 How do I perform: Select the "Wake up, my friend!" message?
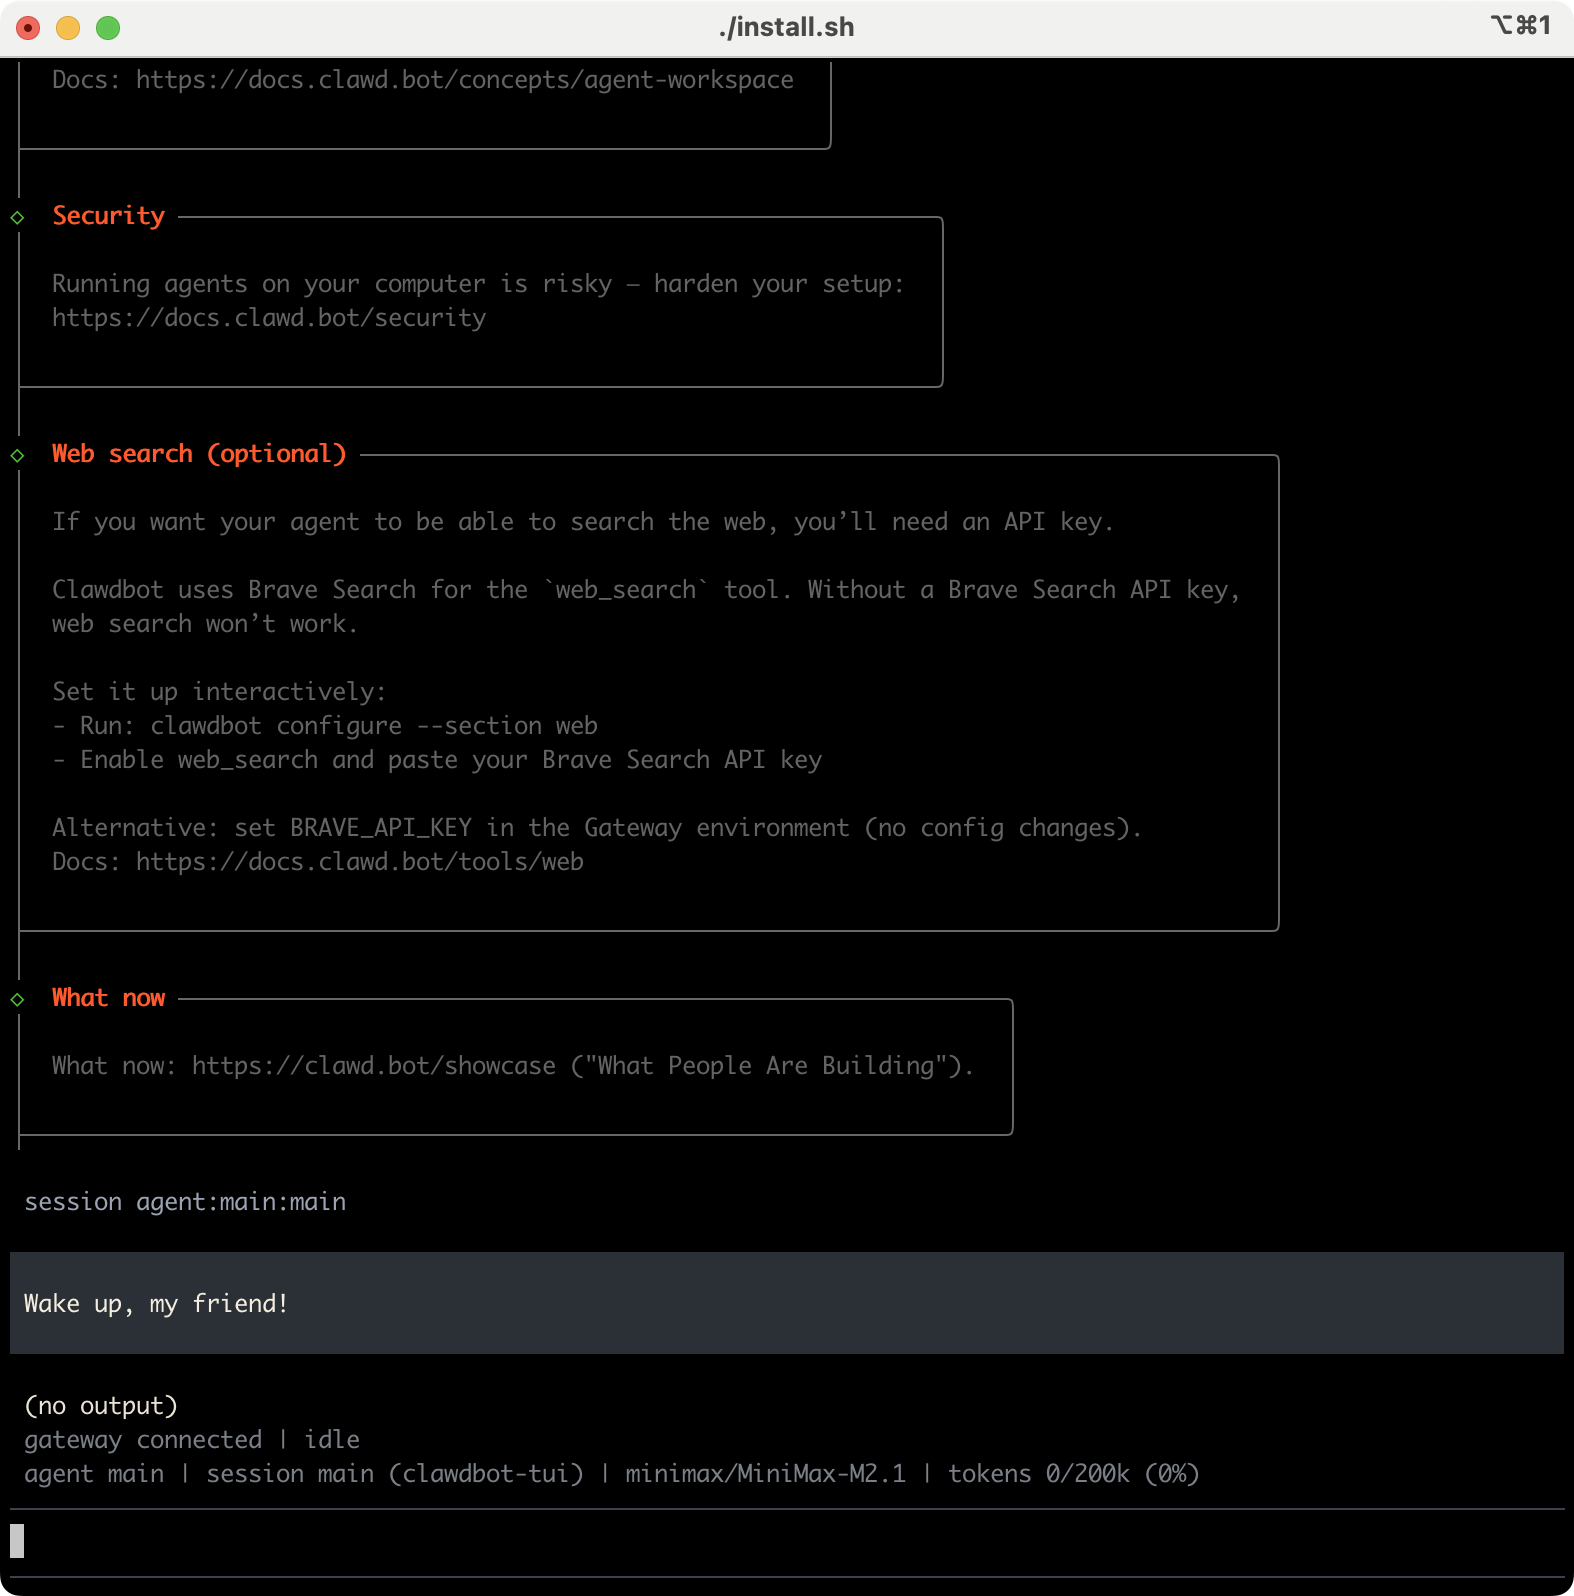tap(156, 1304)
